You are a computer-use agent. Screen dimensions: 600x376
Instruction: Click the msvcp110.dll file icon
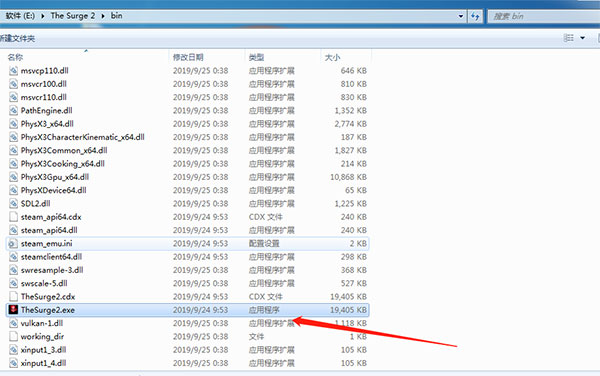point(13,71)
